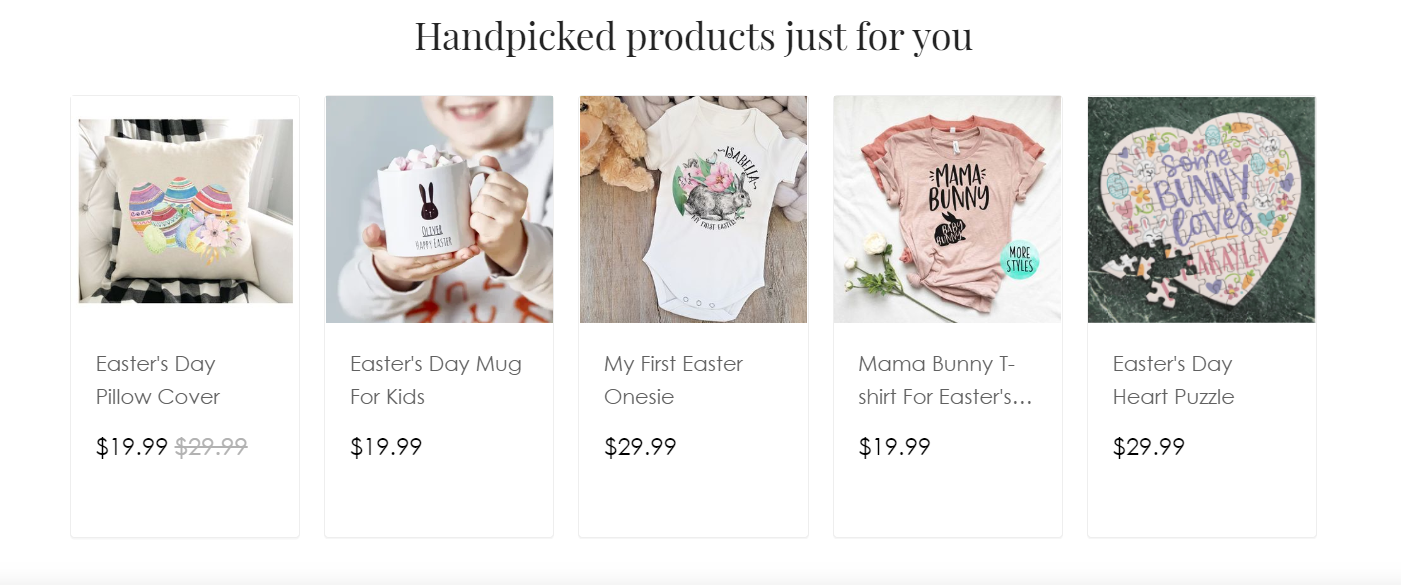Click the $19.99 price under the mug
Viewport: 1401px width, 585px height.
386,447
